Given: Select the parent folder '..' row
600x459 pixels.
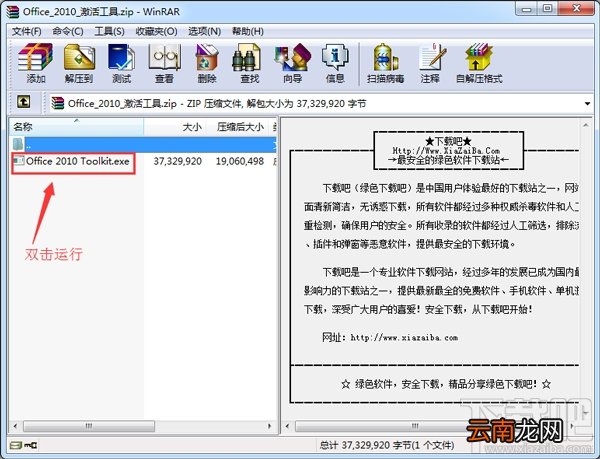Looking at the screenshot, I should [x=142, y=144].
